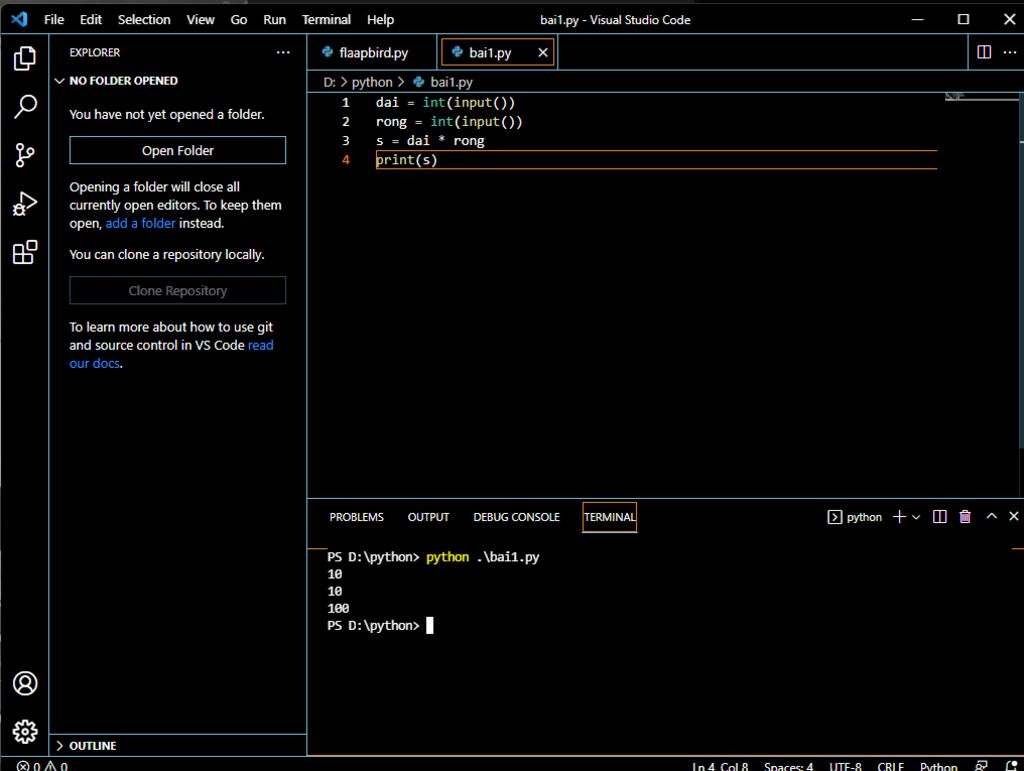Switch to the OUTPUT panel tab
Viewport: 1024px width, 771px height.
[428, 517]
